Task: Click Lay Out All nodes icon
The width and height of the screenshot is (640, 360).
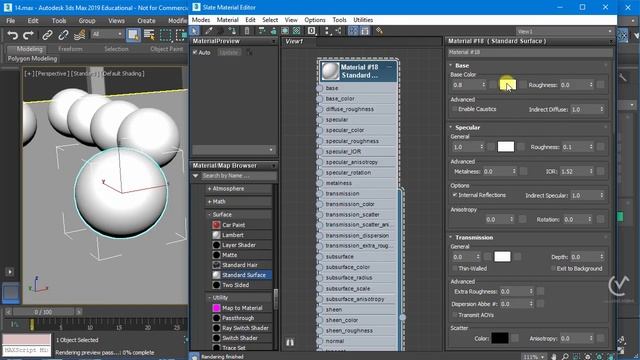Action: pos(327,31)
